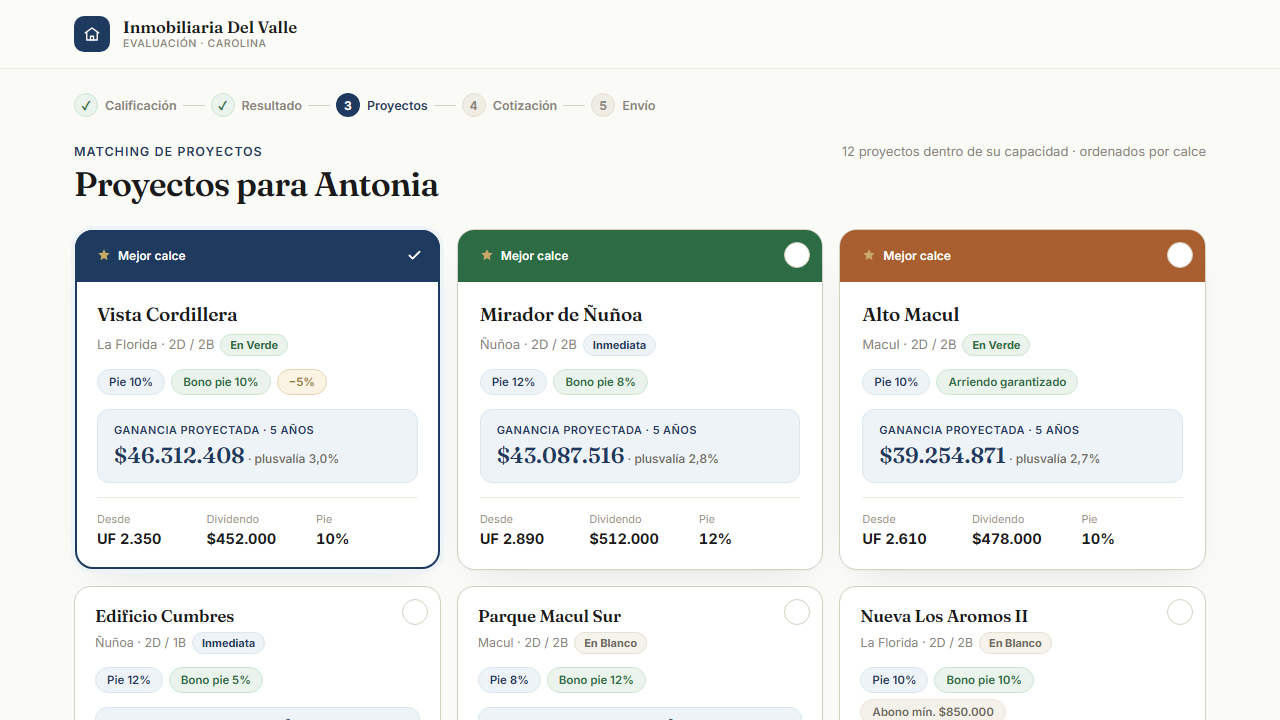Click the checkmark icon beside Calificación
The height and width of the screenshot is (720, 1280).
(86, 105)
